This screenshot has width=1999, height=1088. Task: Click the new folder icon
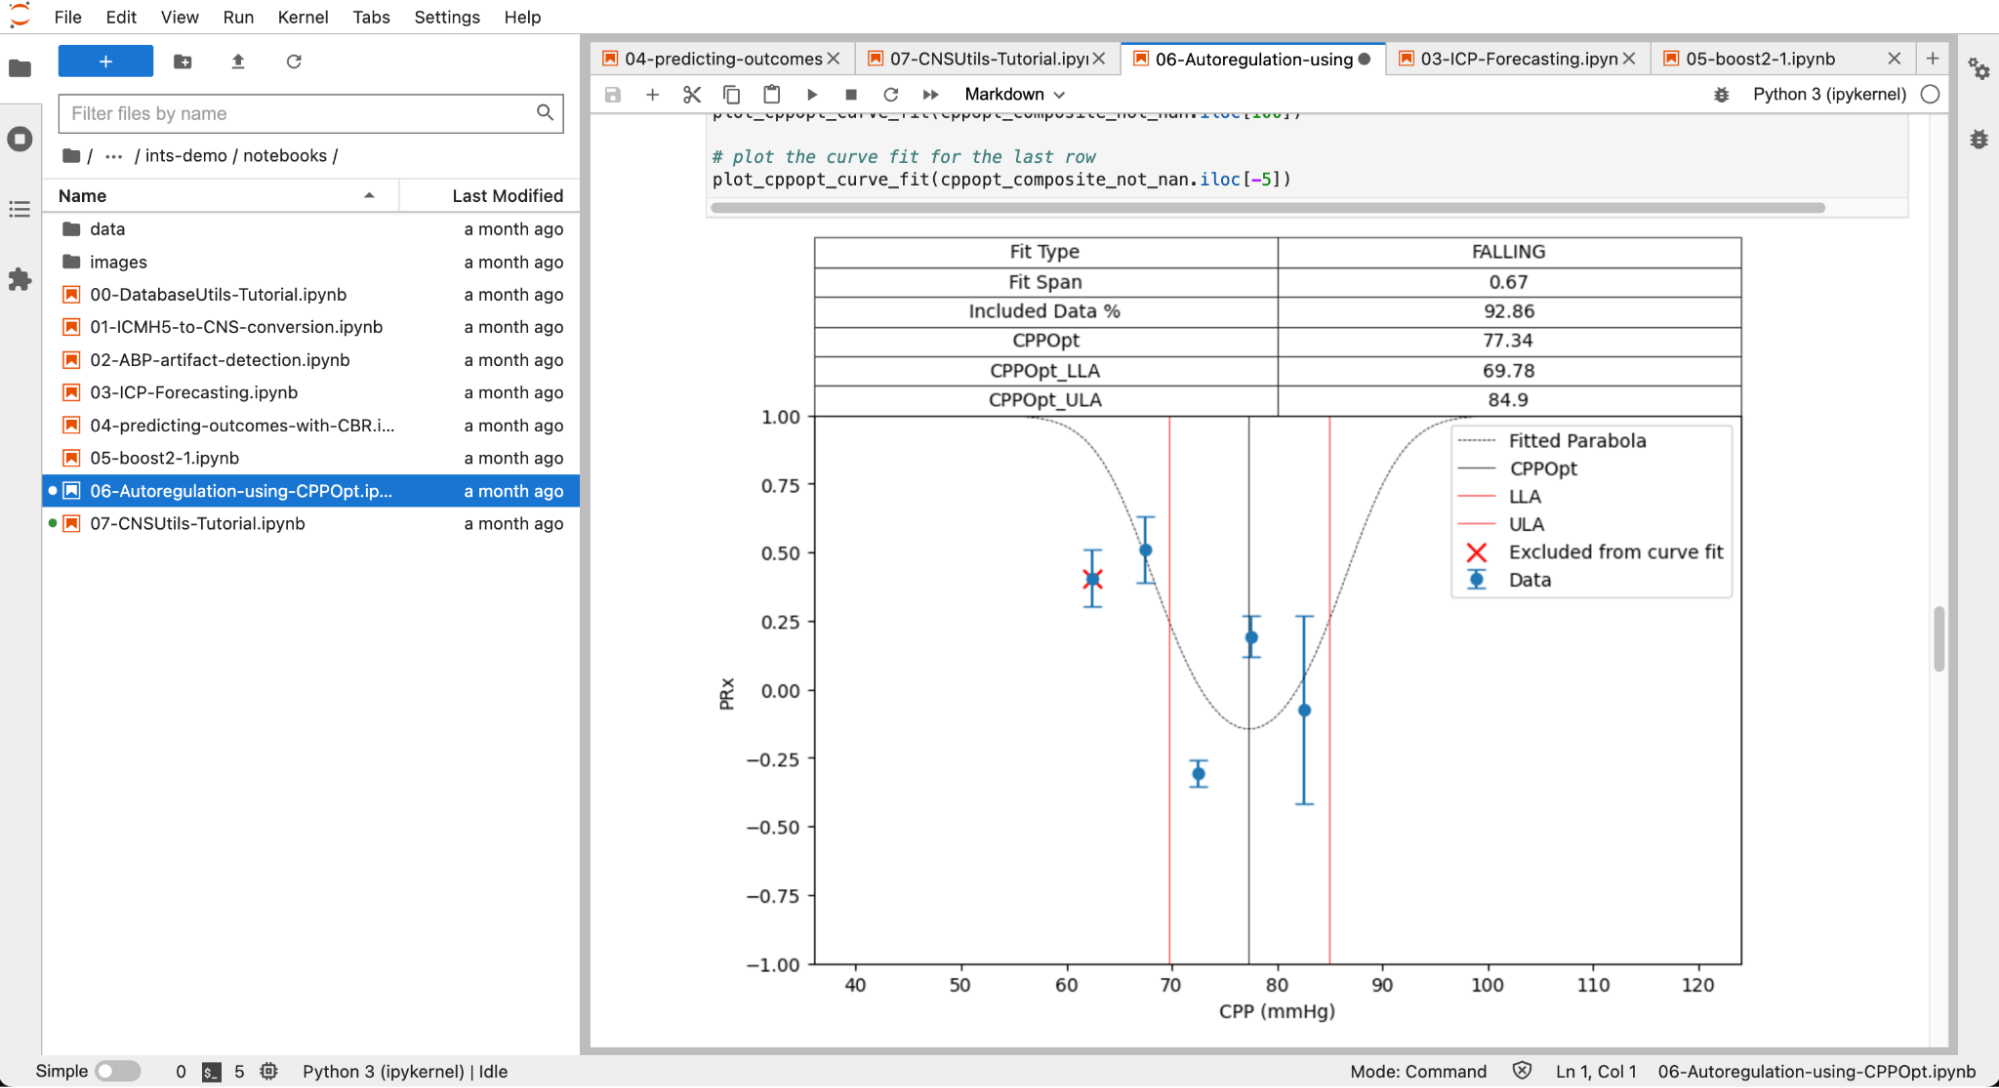[182, 62]
